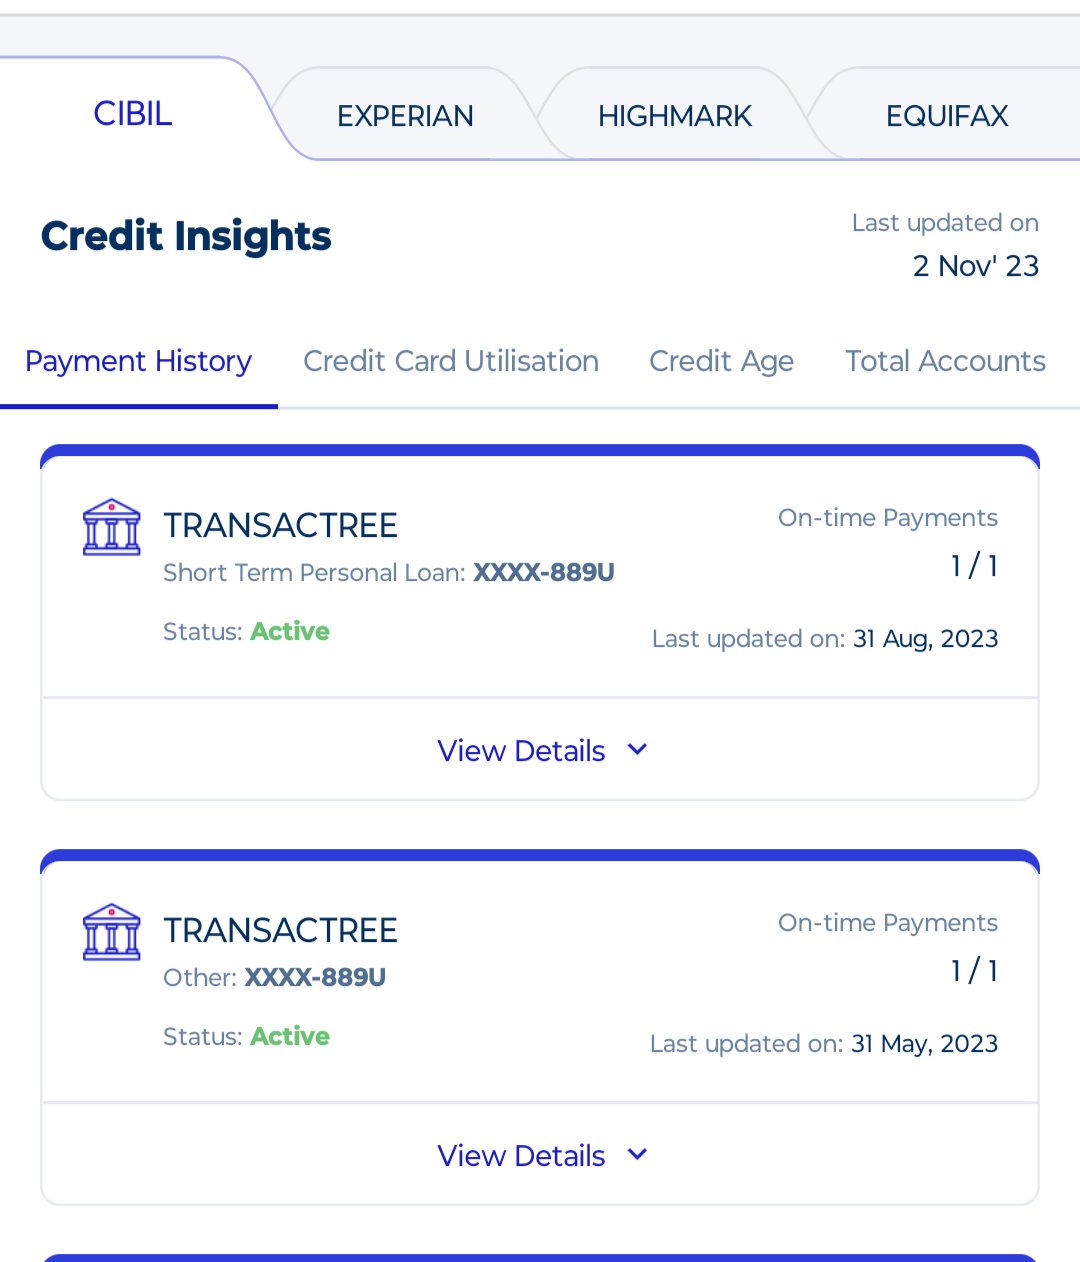Expand the chevron on the Other account card
Screen dimensions: 1080x1262
(637, 1155)
